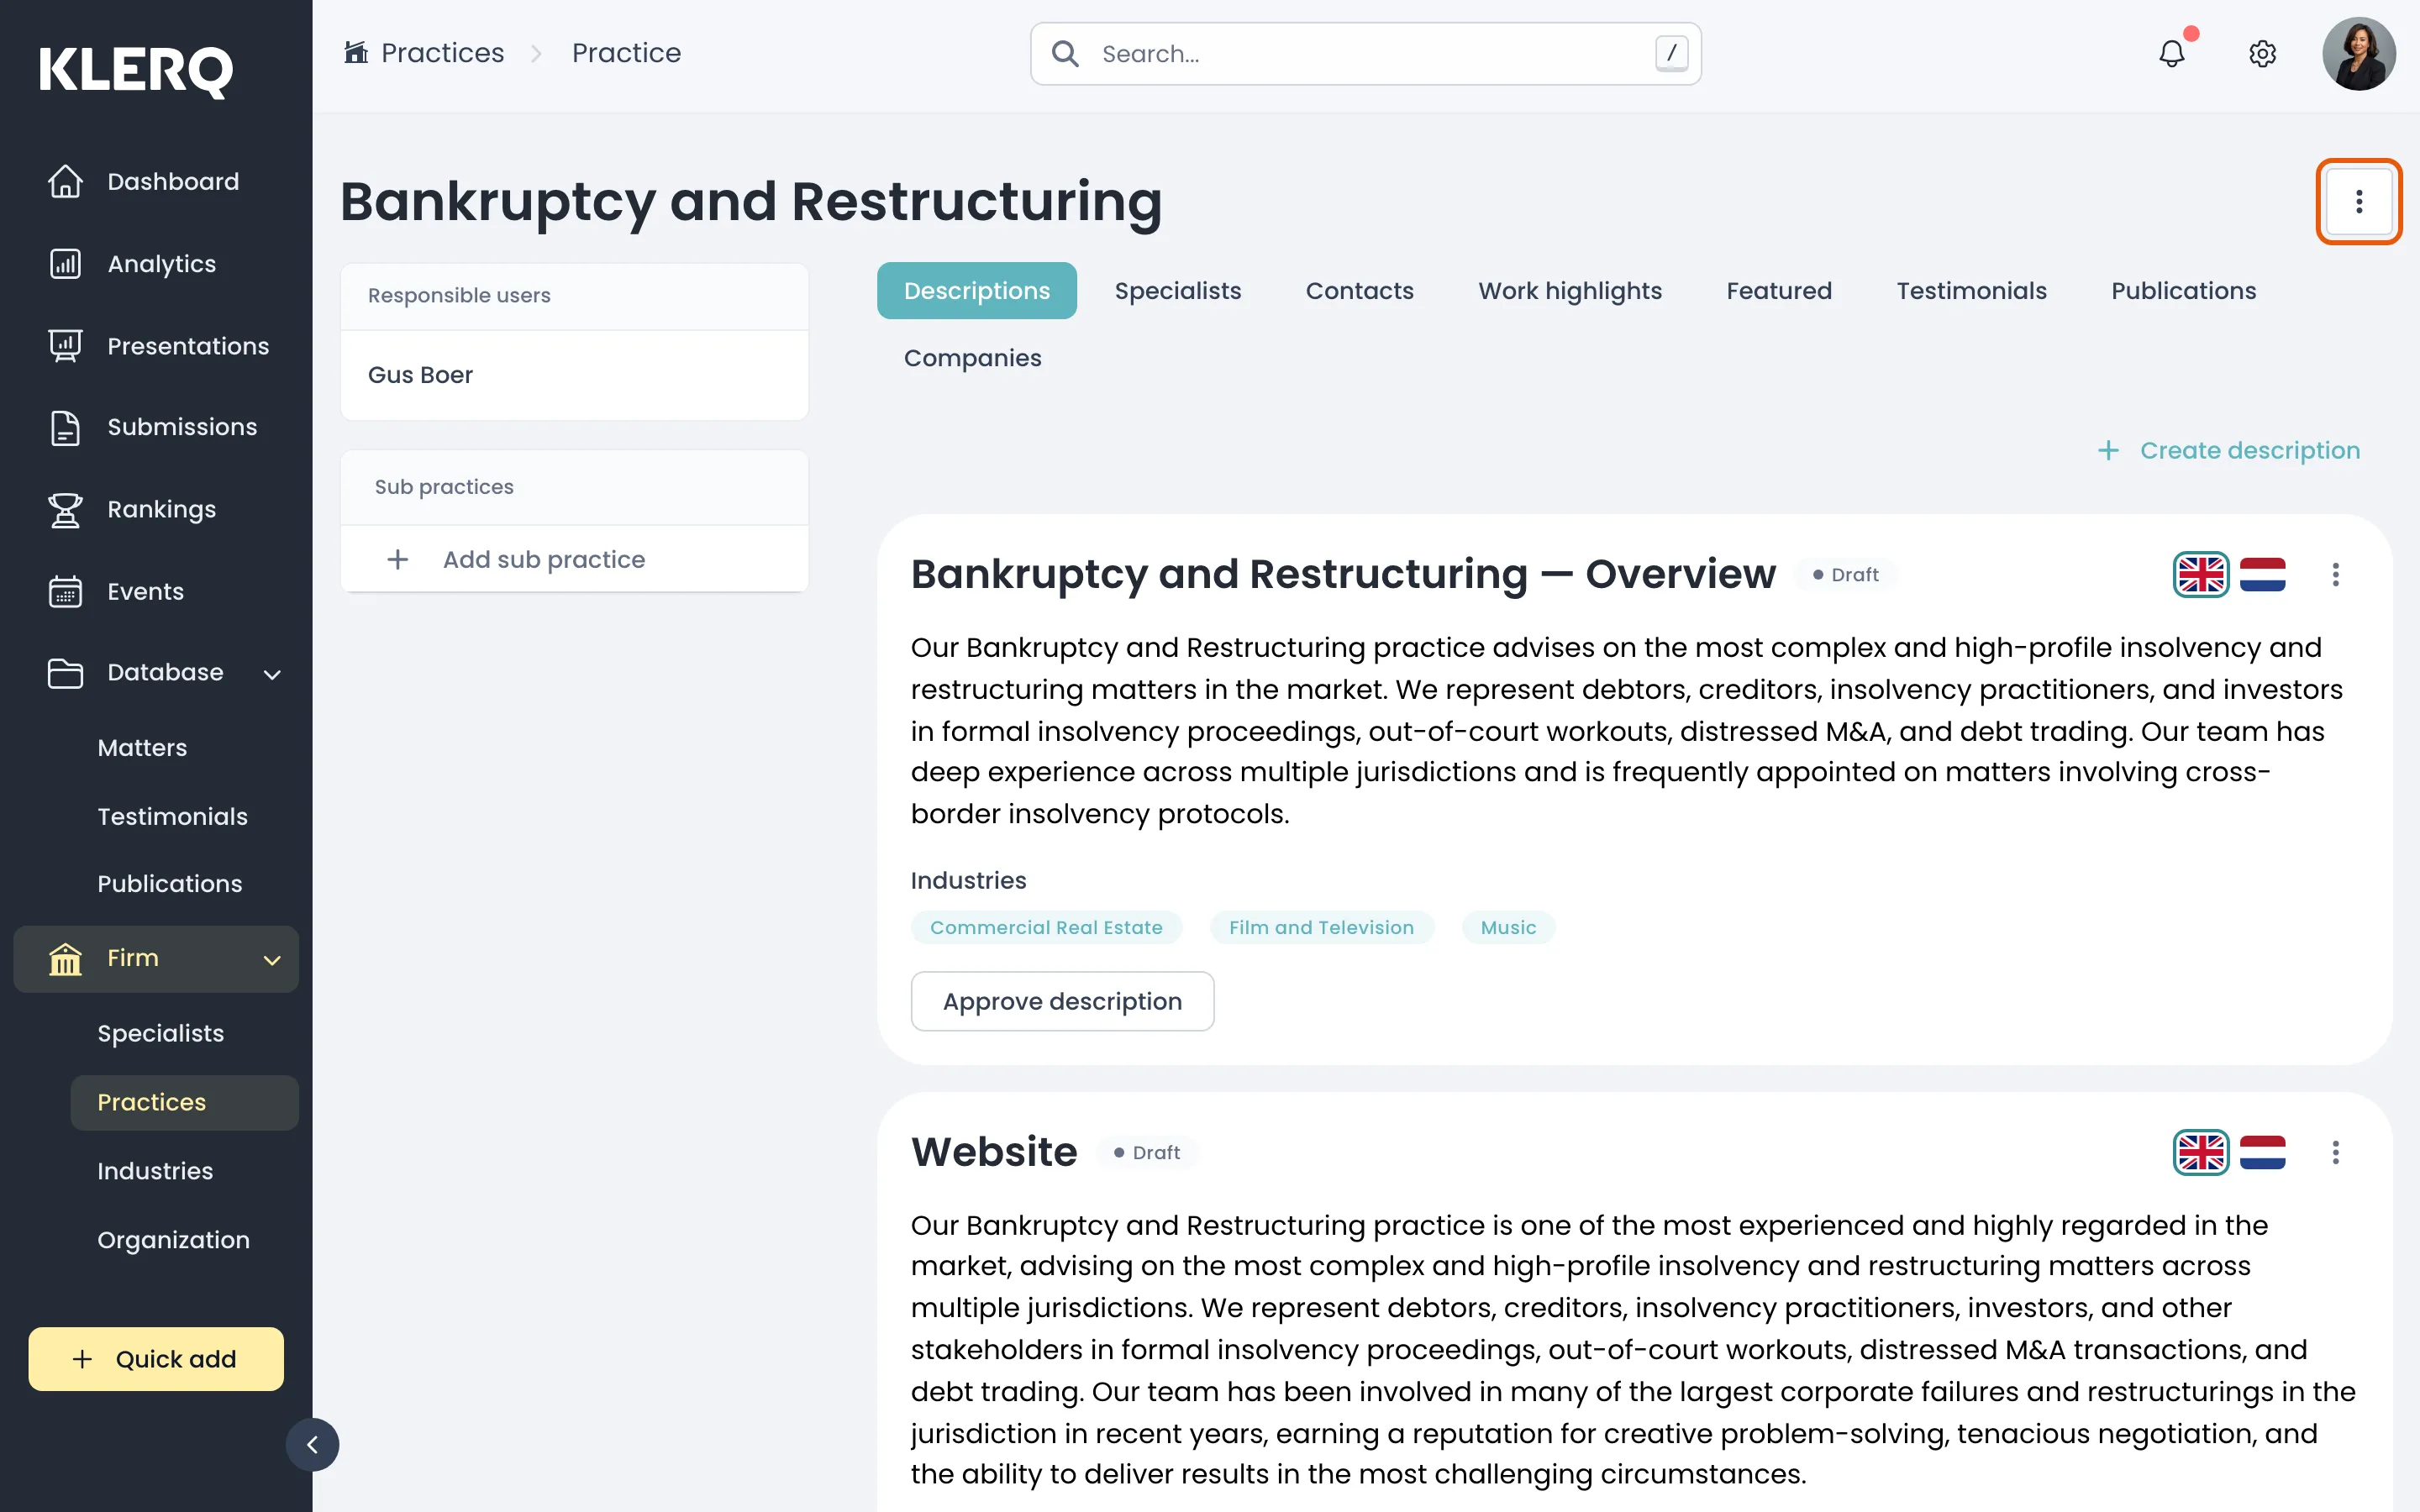The image size is (2420, 1512).
Task: Switch to the Companies tab
Action: pos(973,358)
